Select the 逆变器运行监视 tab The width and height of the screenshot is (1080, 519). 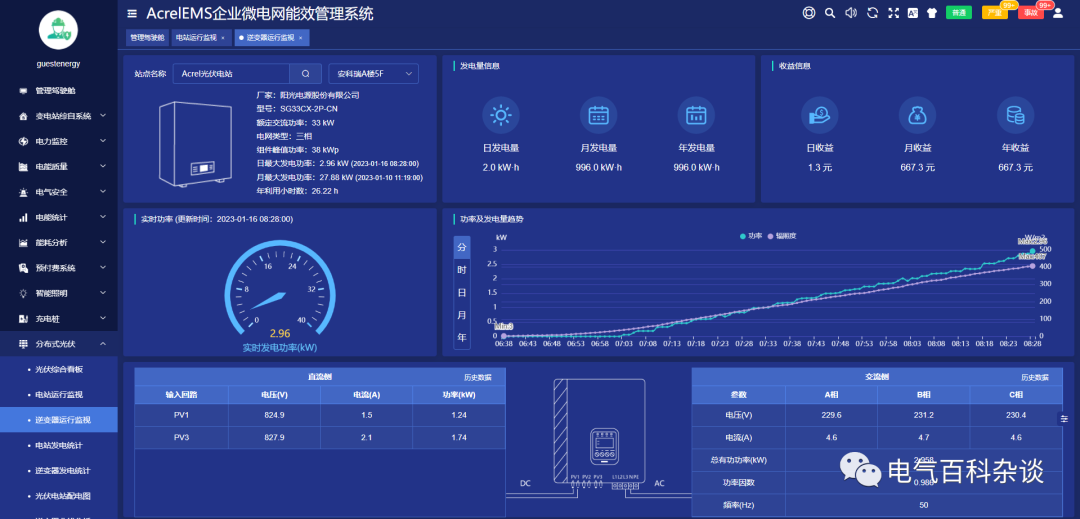tap(271, 38)
